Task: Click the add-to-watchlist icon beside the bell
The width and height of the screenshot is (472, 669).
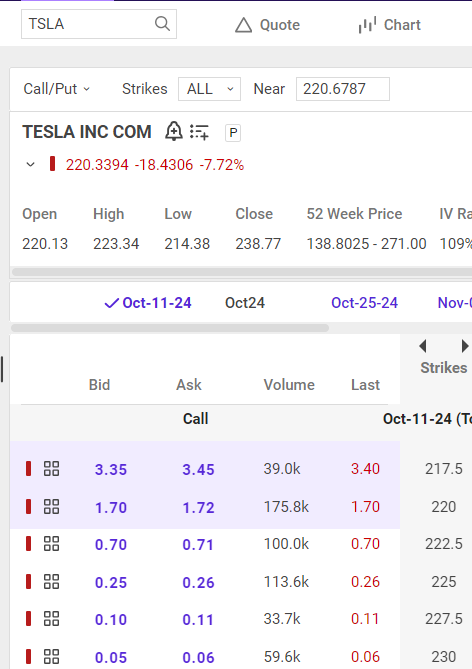Action: tap(199, 132)
